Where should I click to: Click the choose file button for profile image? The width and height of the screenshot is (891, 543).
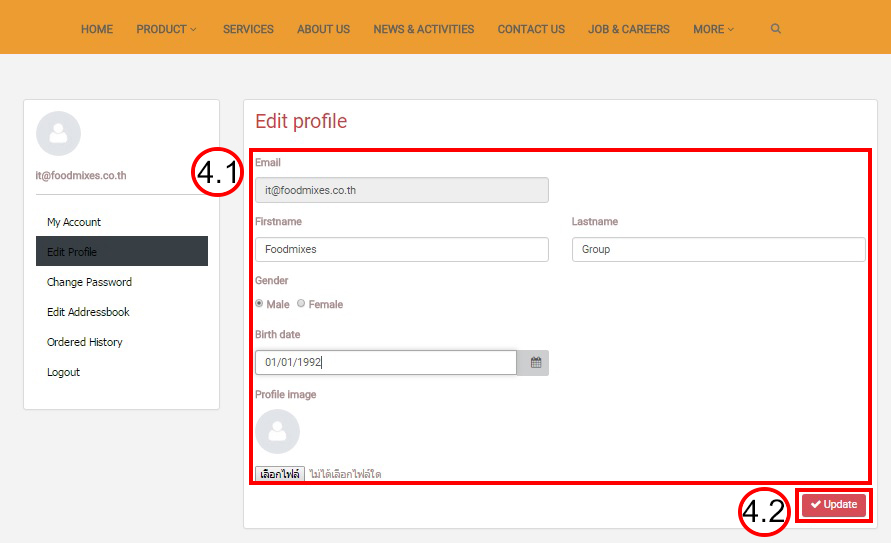tap(280, 474)
